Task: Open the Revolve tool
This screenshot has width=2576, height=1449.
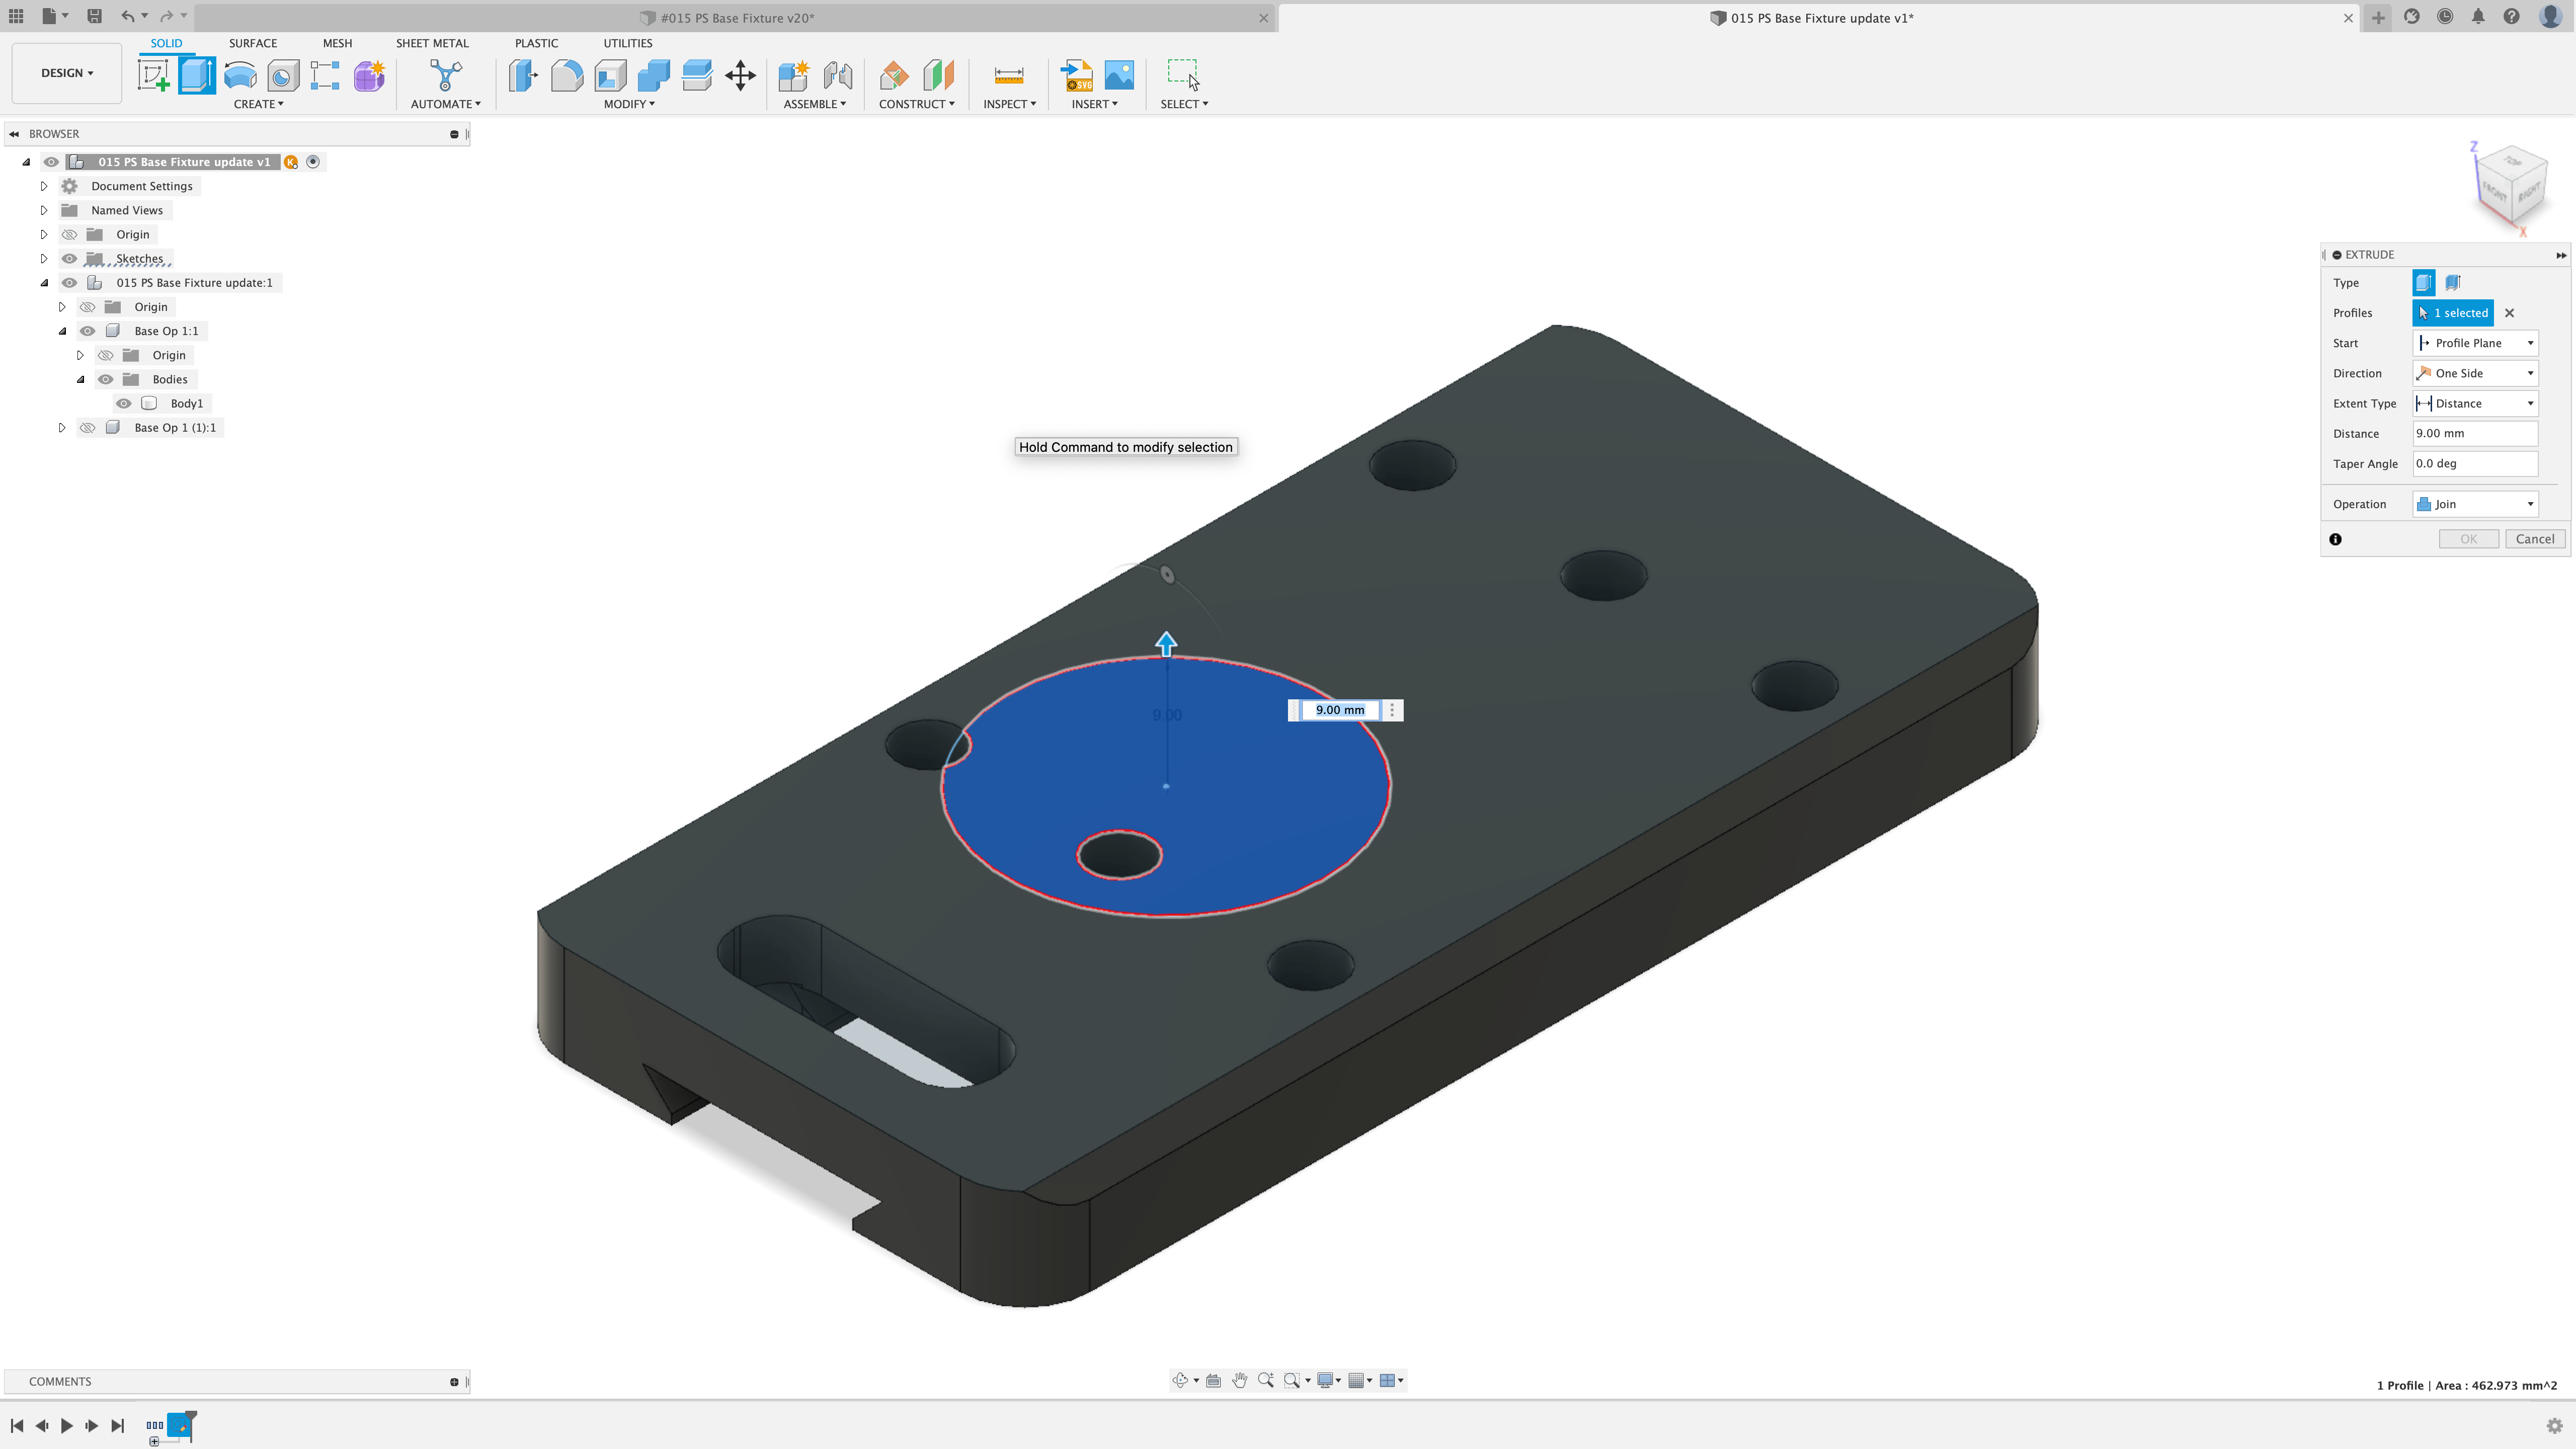Action: 239,75
